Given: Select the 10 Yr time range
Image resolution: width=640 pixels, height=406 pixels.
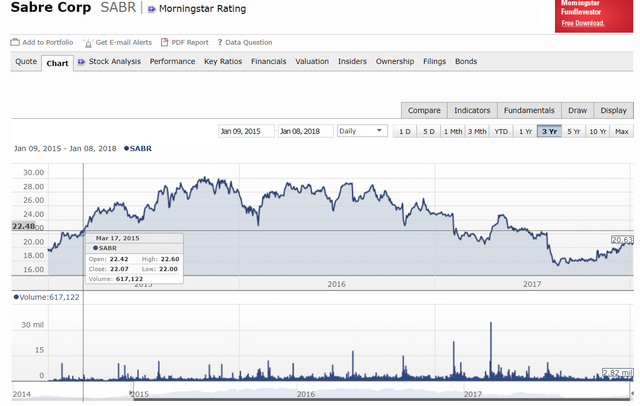Looking at the screenshot, I should (598, 131).
